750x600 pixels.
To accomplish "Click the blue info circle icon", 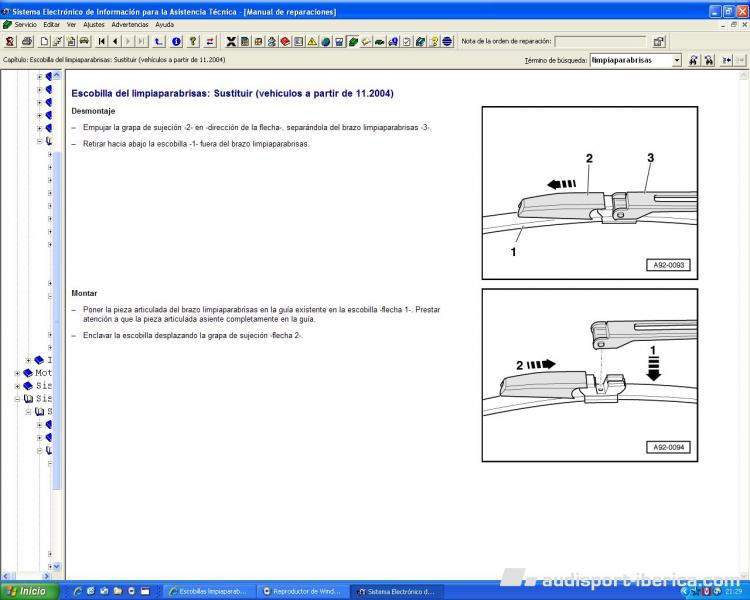I will pos(176,42).
